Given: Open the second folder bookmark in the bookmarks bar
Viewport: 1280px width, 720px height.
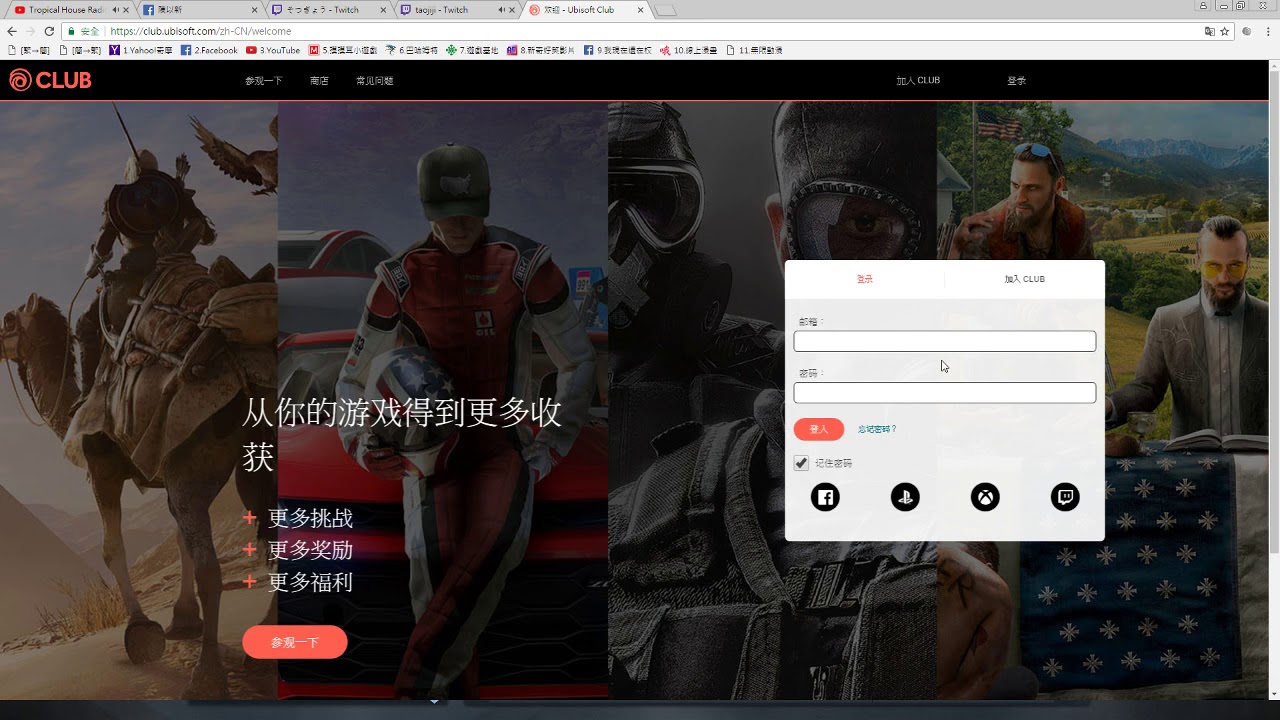Looking at the screenshot, I should [81, 50].
